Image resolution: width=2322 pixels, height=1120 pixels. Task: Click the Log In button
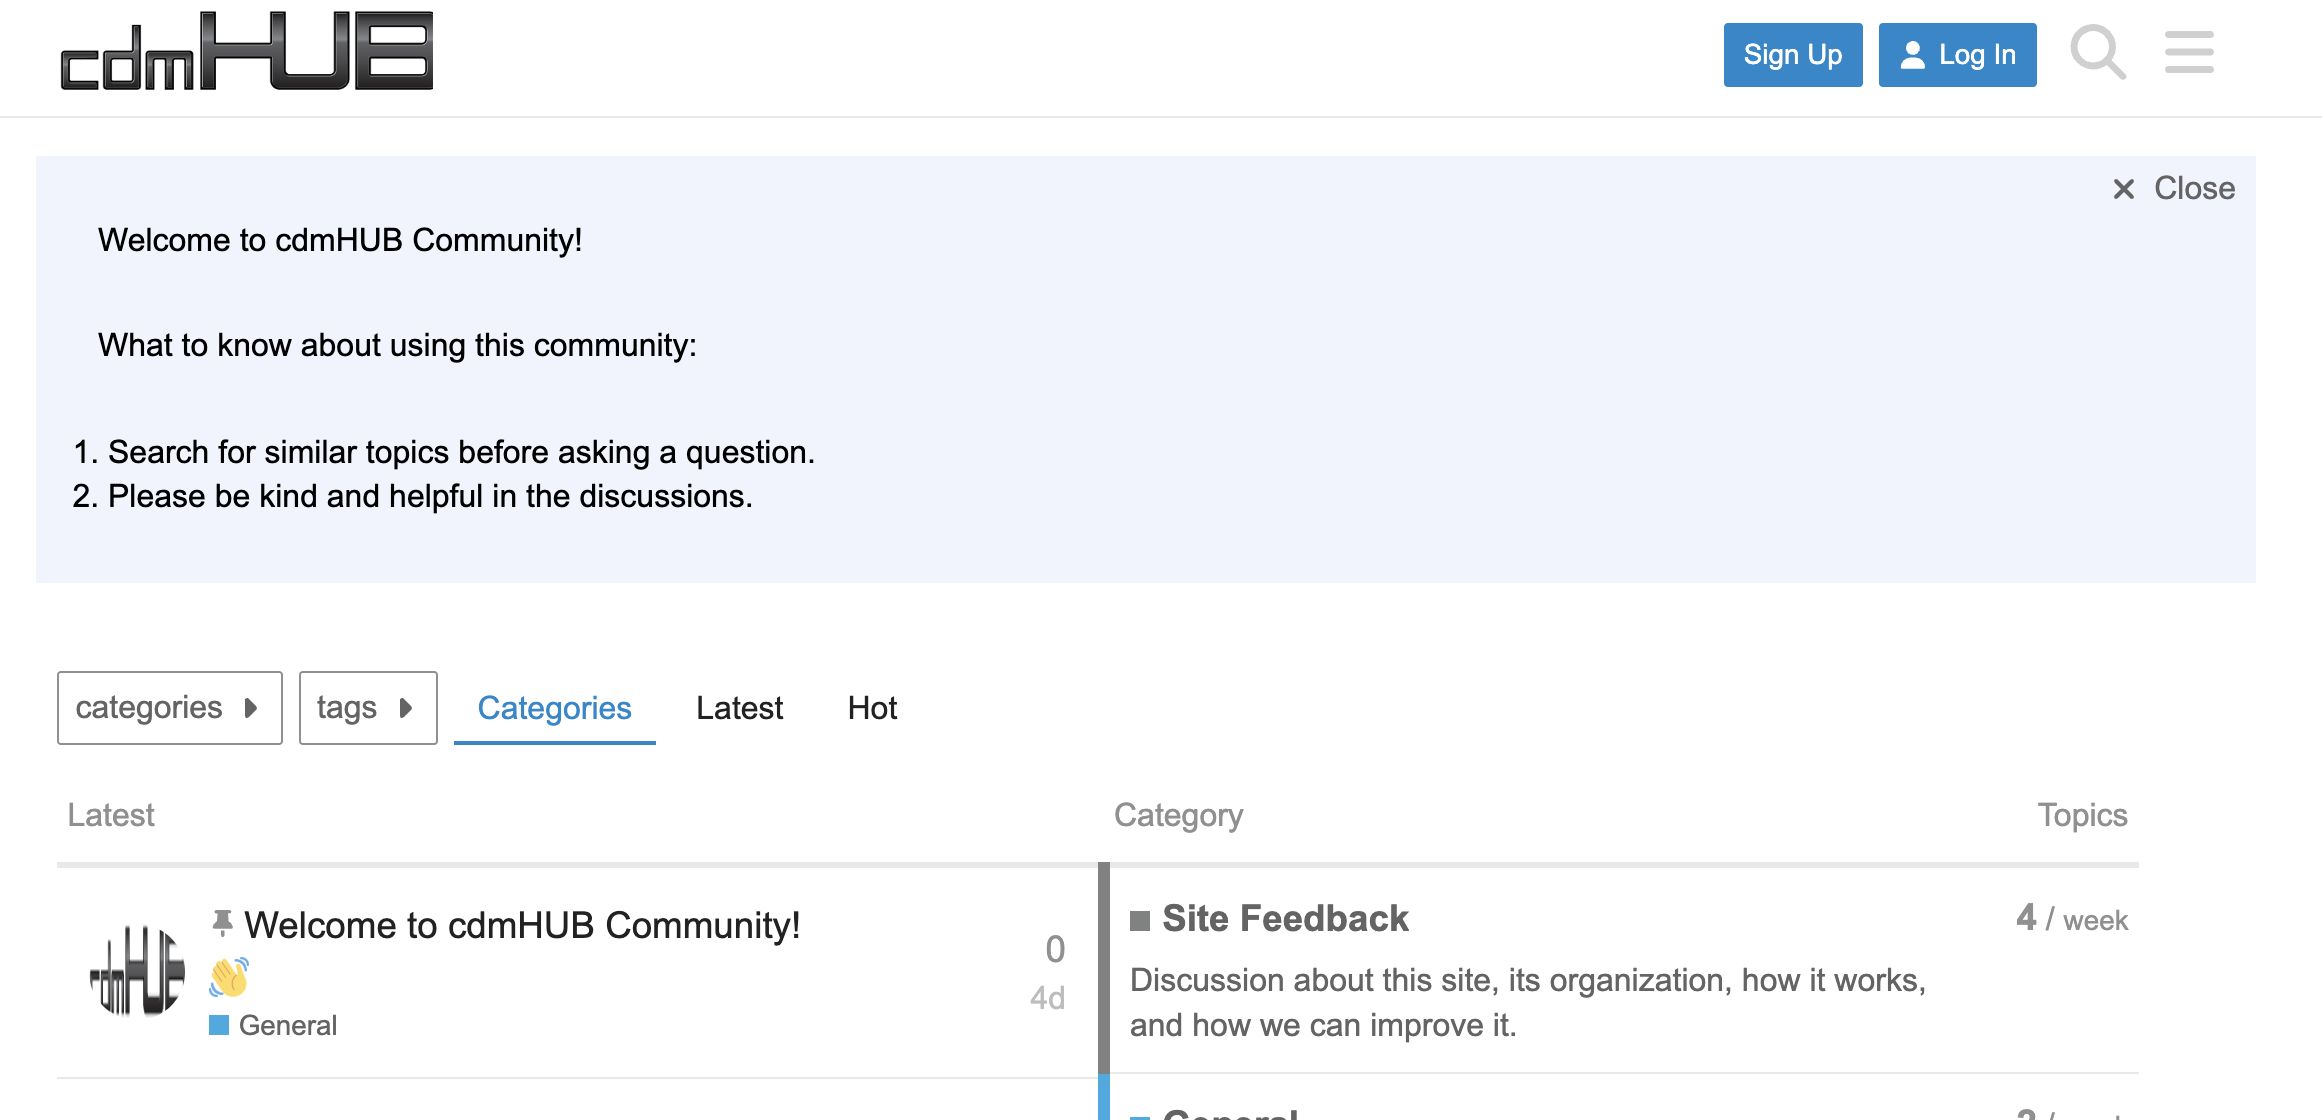[x=1957, y=55]
